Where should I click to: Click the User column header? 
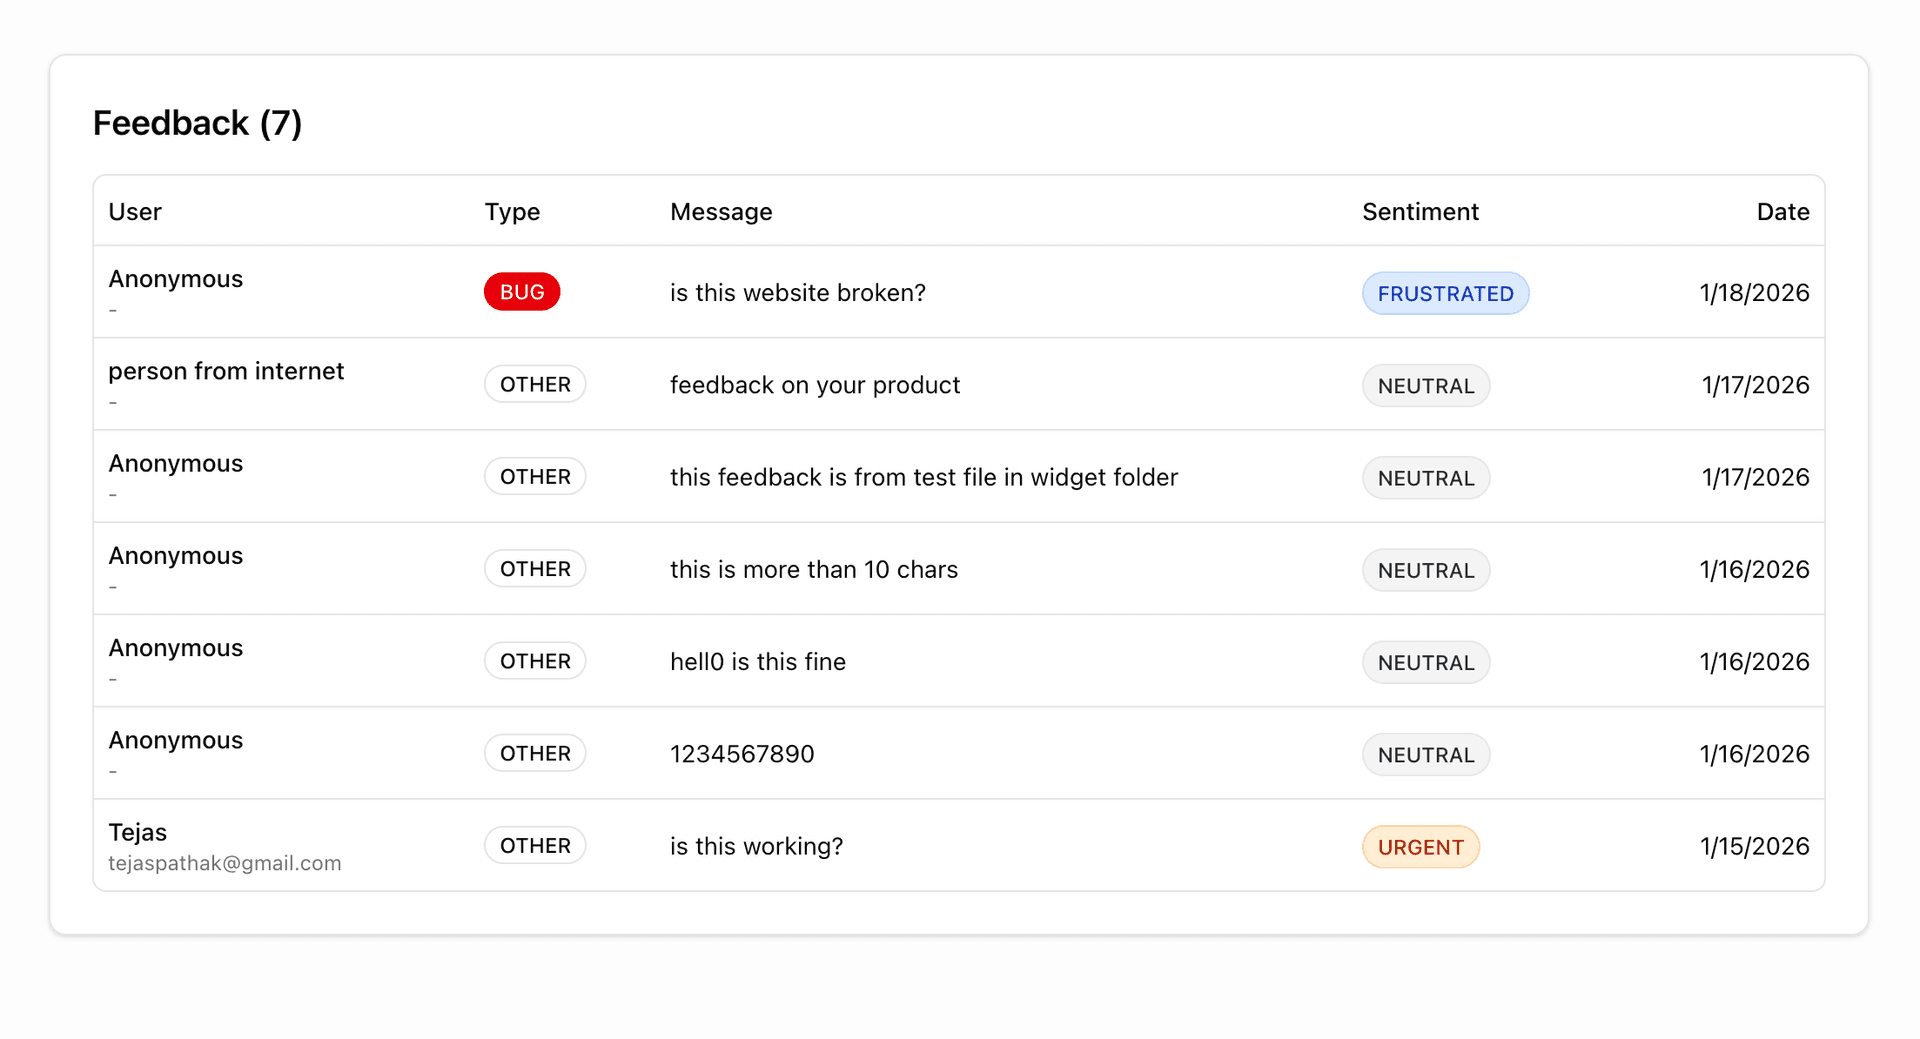135,212
